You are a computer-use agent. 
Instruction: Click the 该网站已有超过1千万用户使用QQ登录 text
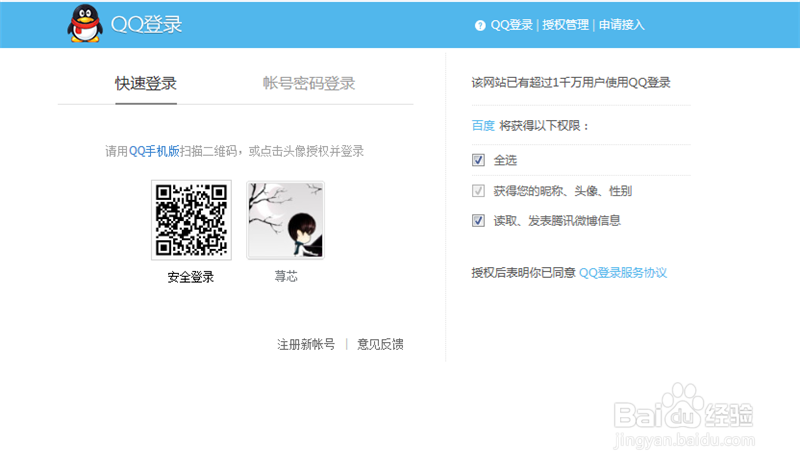tap(571, 83)
